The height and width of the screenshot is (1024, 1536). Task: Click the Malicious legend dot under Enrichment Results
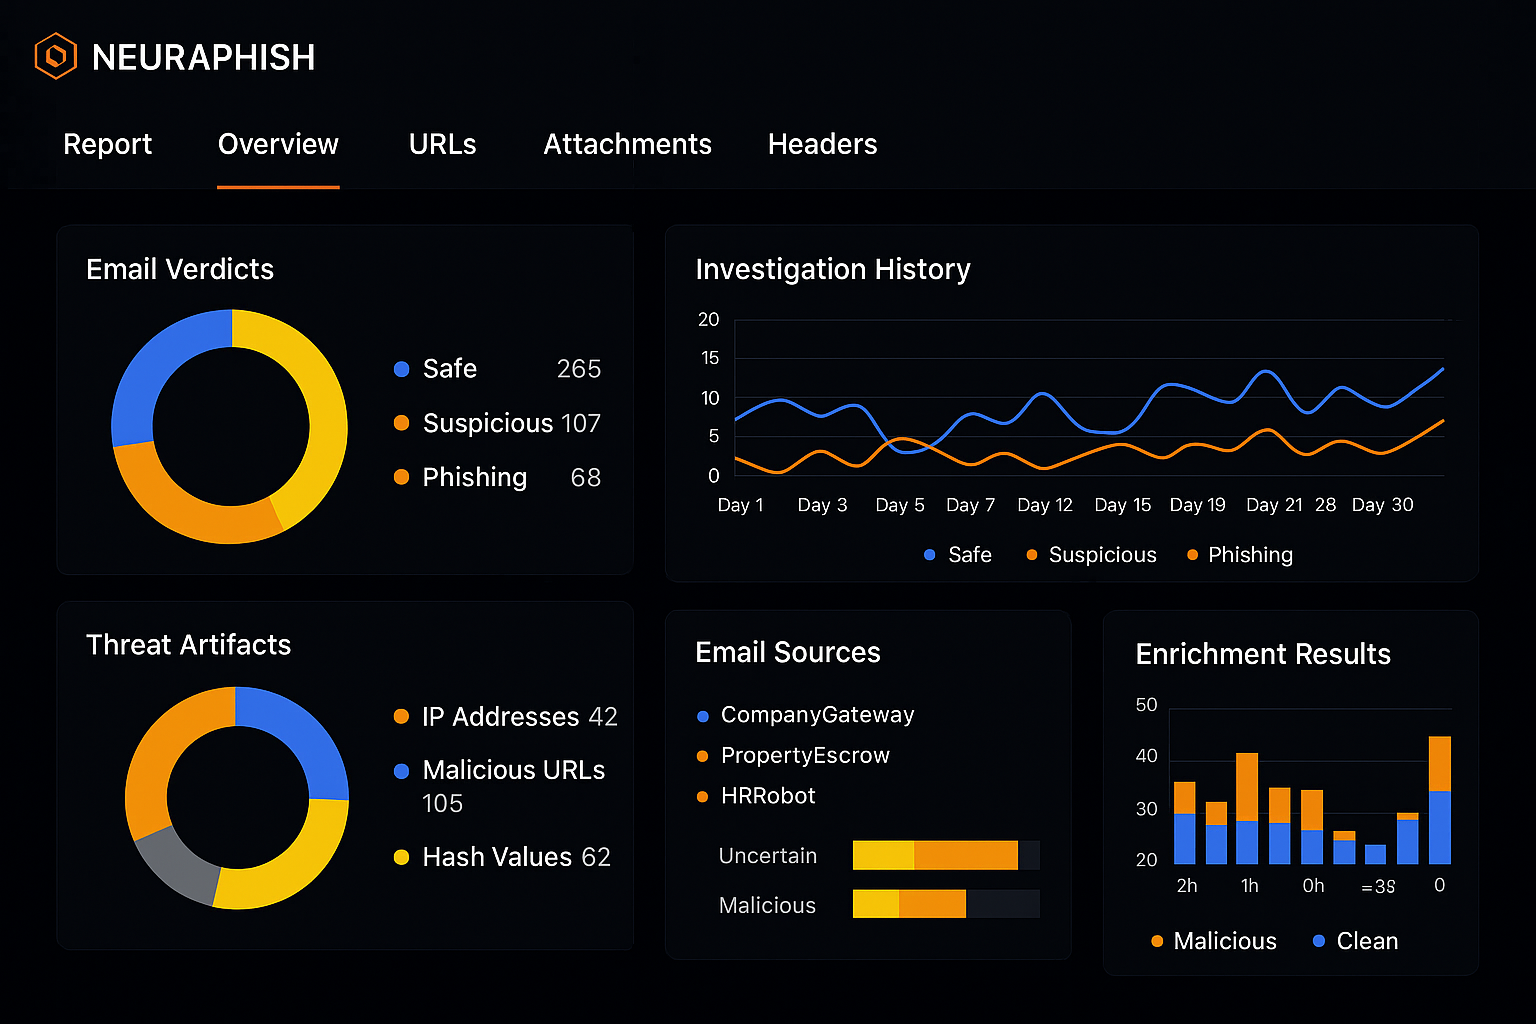(x=1156, y=941)
